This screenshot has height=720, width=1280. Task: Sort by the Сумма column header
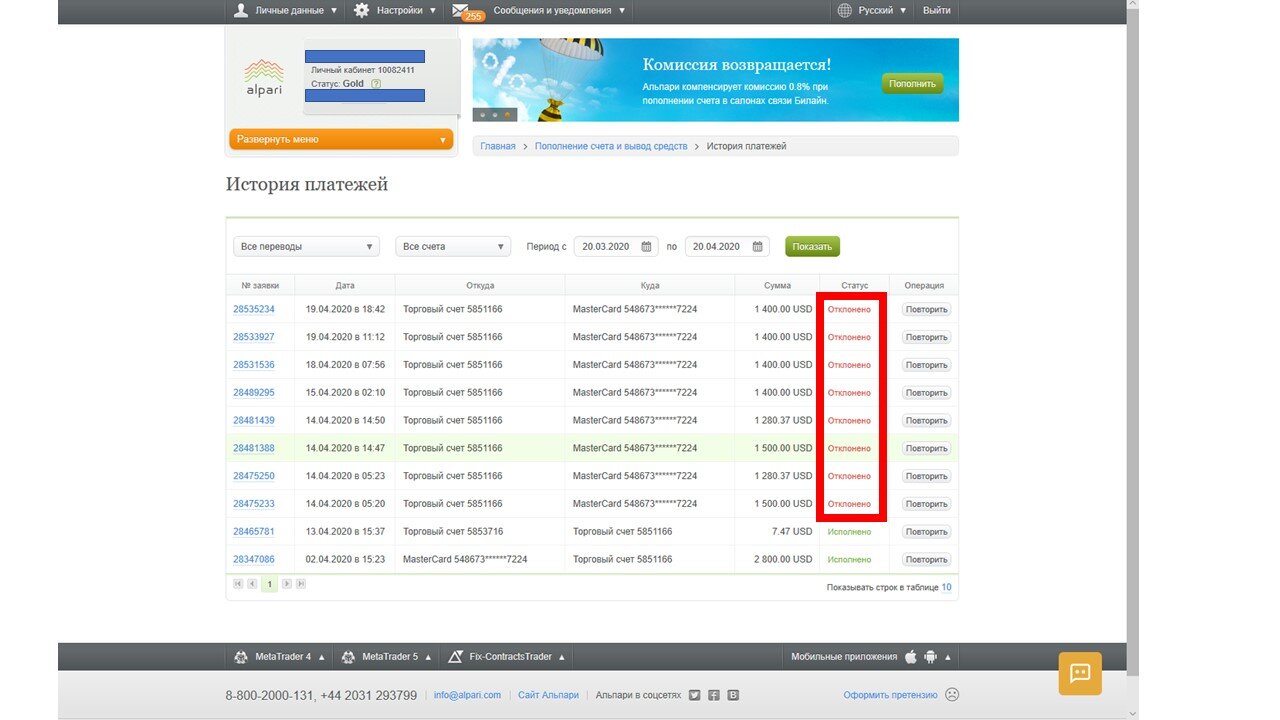(x=777, y=286)
